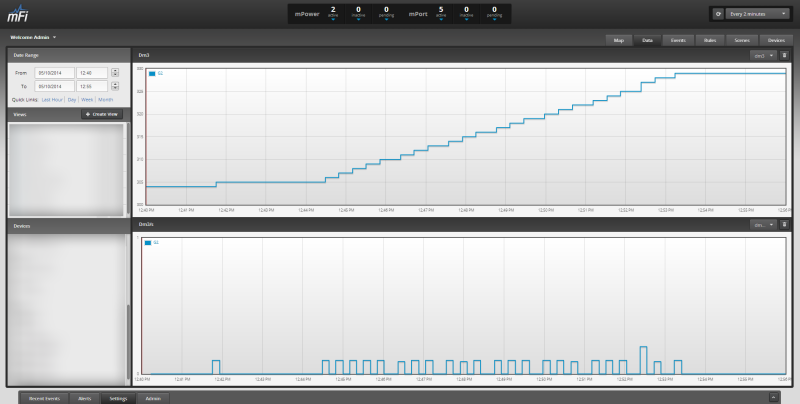Click the mFi logo

[18, 14]
